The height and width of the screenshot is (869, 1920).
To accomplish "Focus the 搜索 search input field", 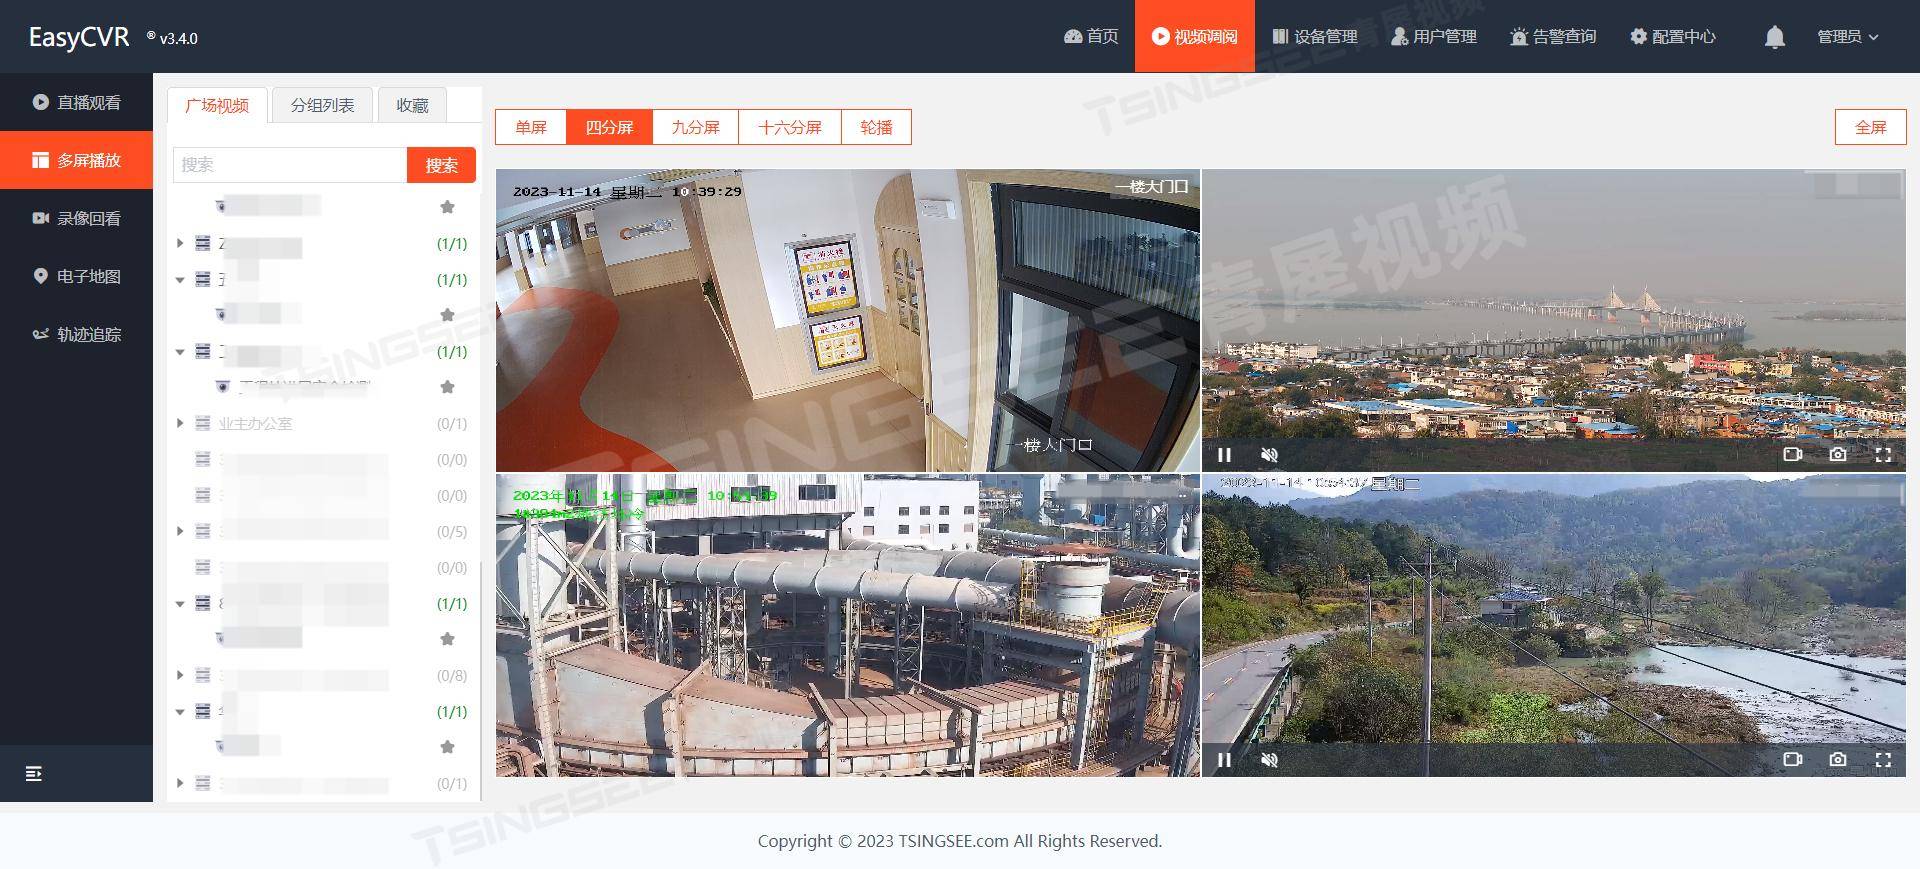I will 290,165.
